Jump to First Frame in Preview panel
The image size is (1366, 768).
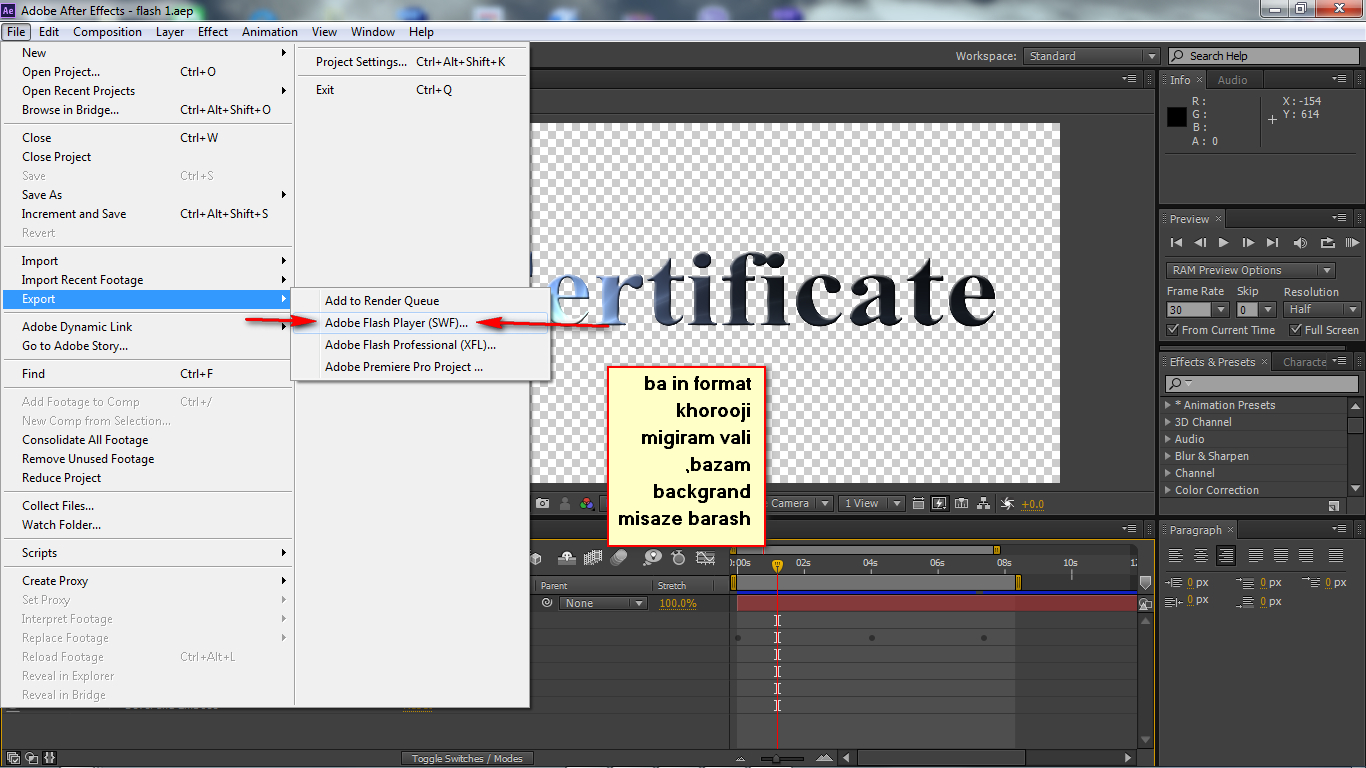1177,243
